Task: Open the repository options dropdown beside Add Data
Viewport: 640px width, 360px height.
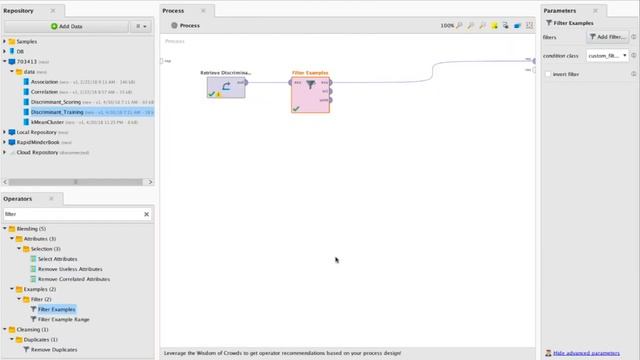Action: [x=141, y=26]
